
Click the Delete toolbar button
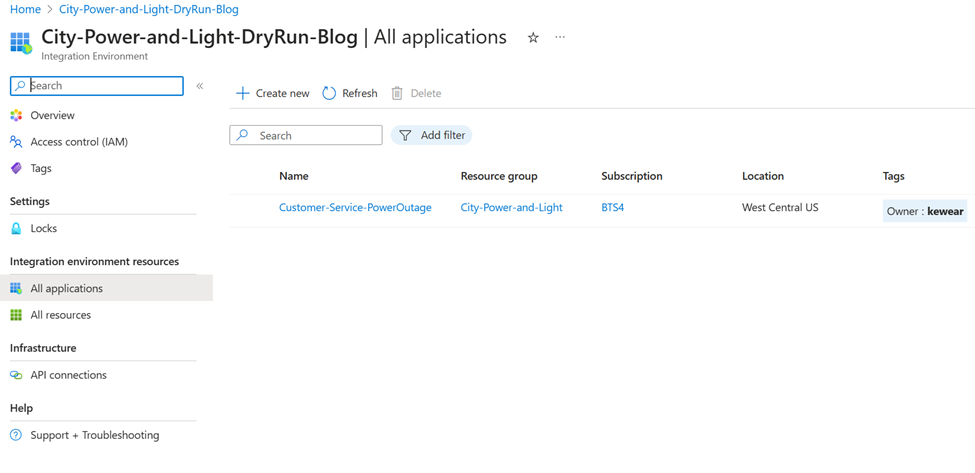pos(416,93)
